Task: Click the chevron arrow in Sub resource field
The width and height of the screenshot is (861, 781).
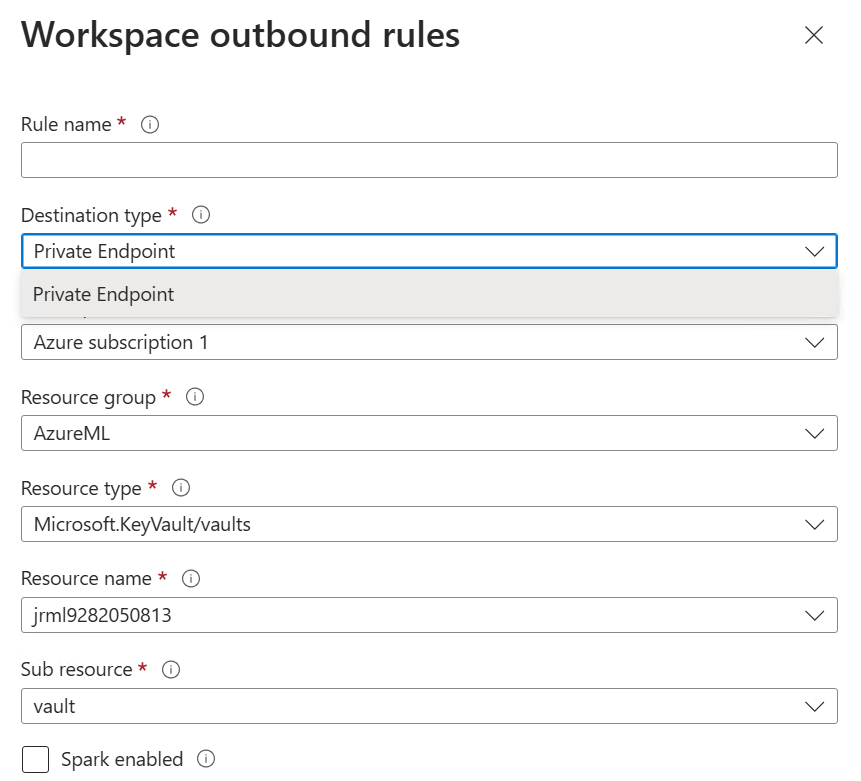Action: click(x=814, y=706)
